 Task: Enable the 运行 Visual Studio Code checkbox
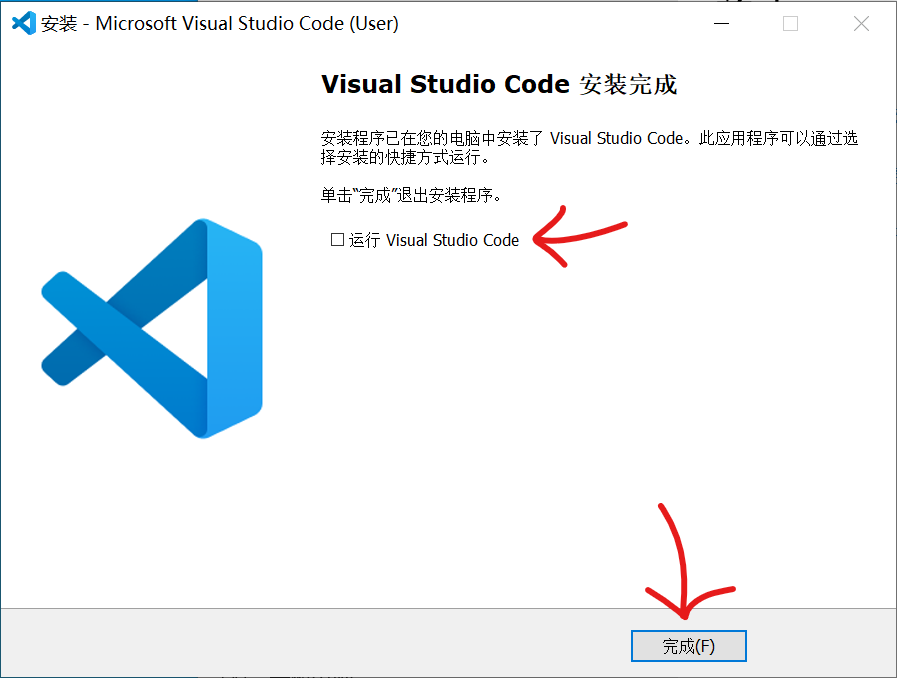tap(337, 240)
